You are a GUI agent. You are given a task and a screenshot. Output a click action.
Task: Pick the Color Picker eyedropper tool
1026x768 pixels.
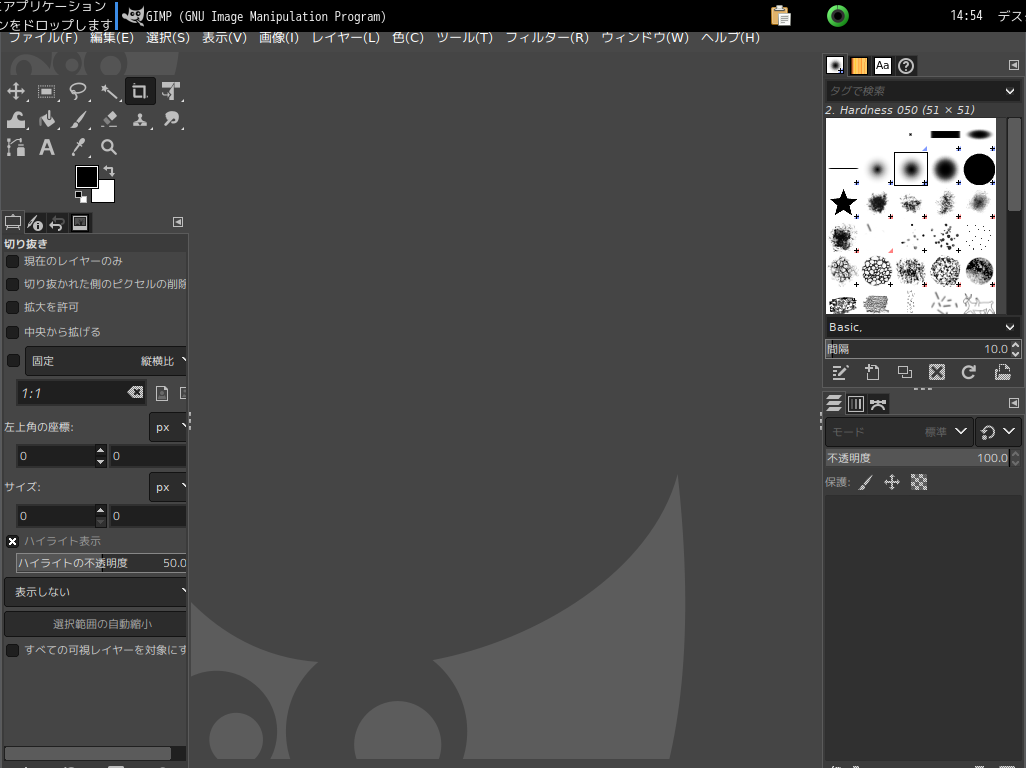[x=78, y=147]
